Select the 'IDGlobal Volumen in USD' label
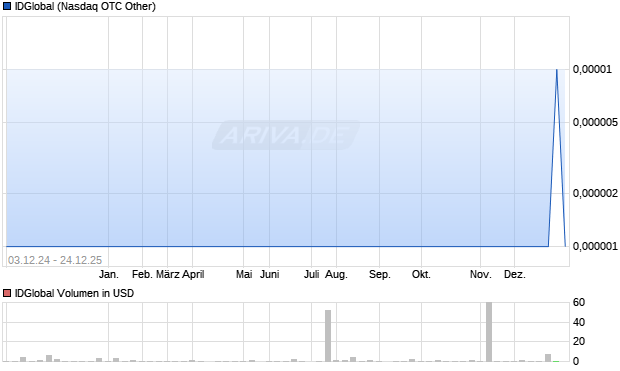This screenshot has width=620, height=371. click(x=74, y=293)
